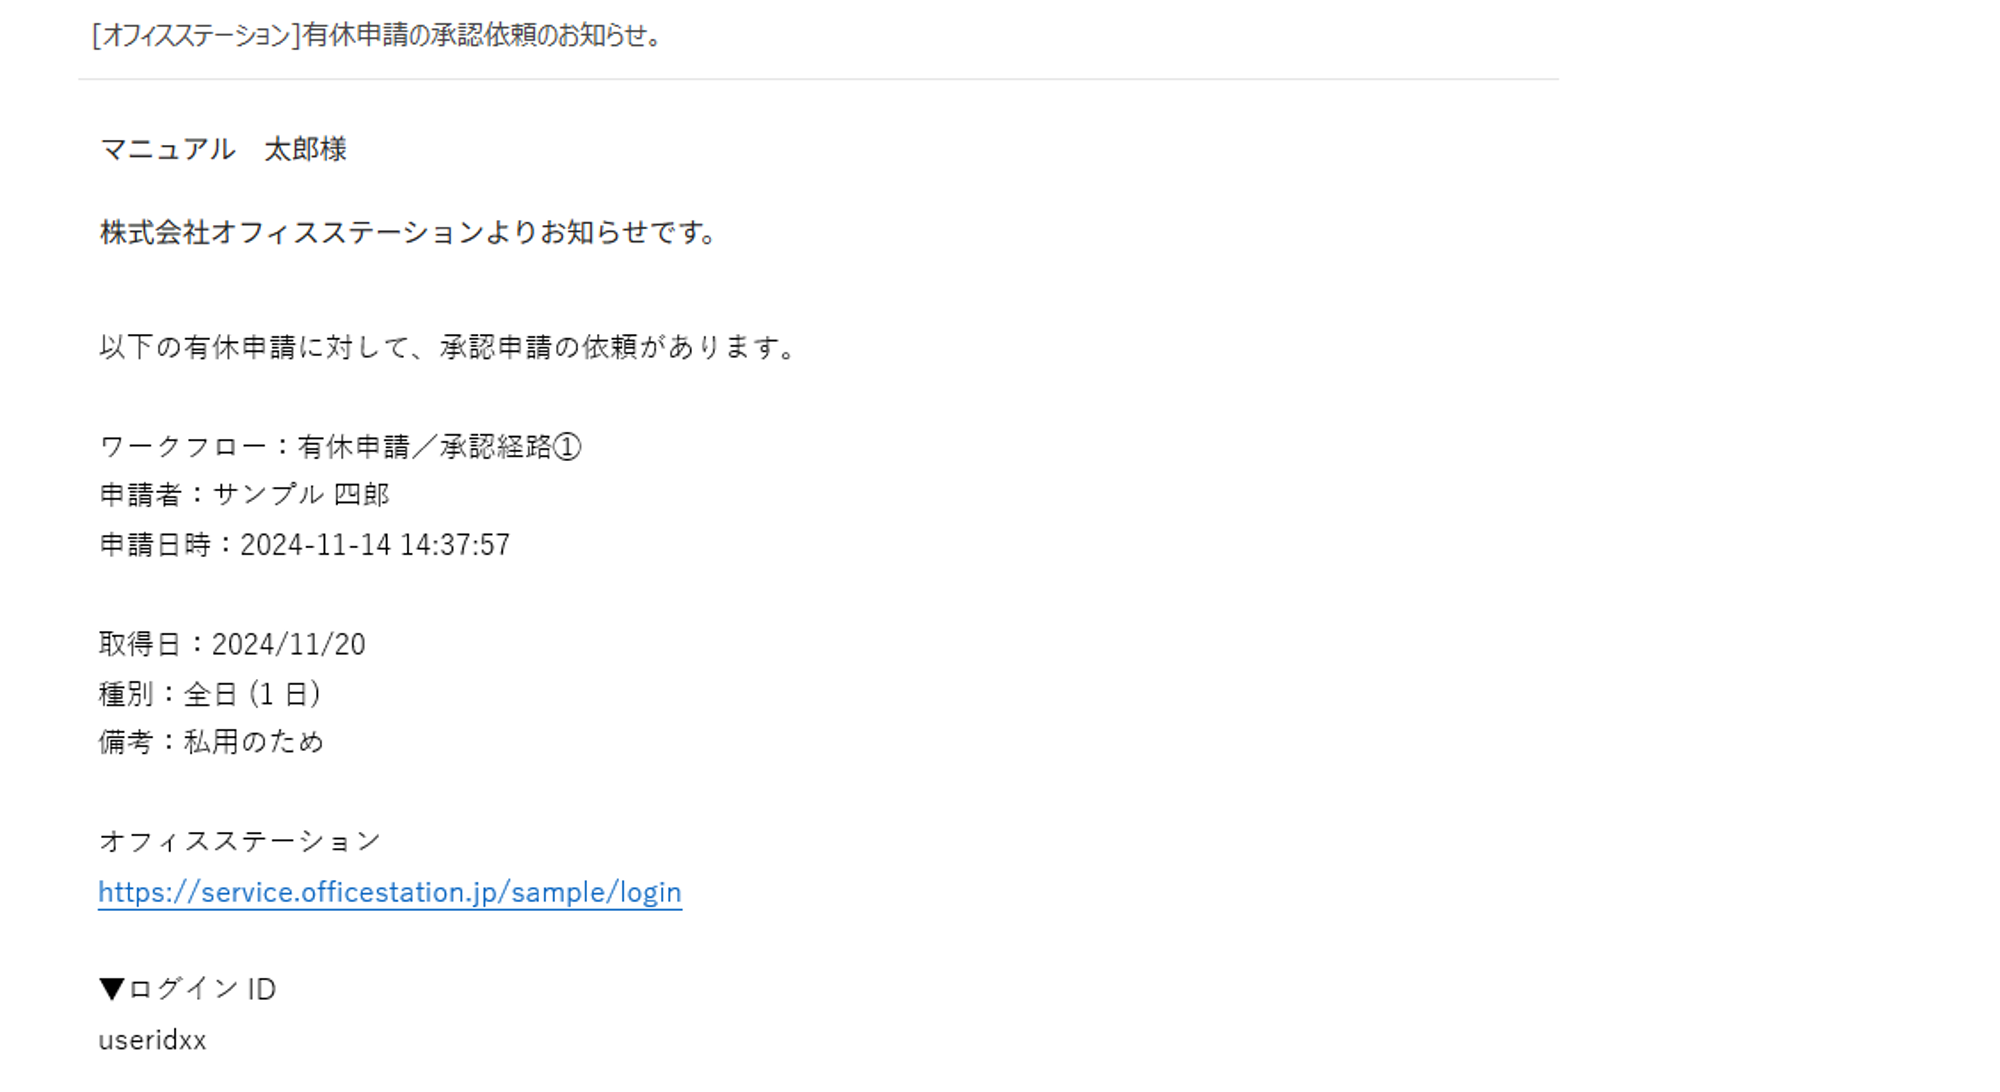
Task: Click the horizontal divider under the subject
Action: point(818,79)
